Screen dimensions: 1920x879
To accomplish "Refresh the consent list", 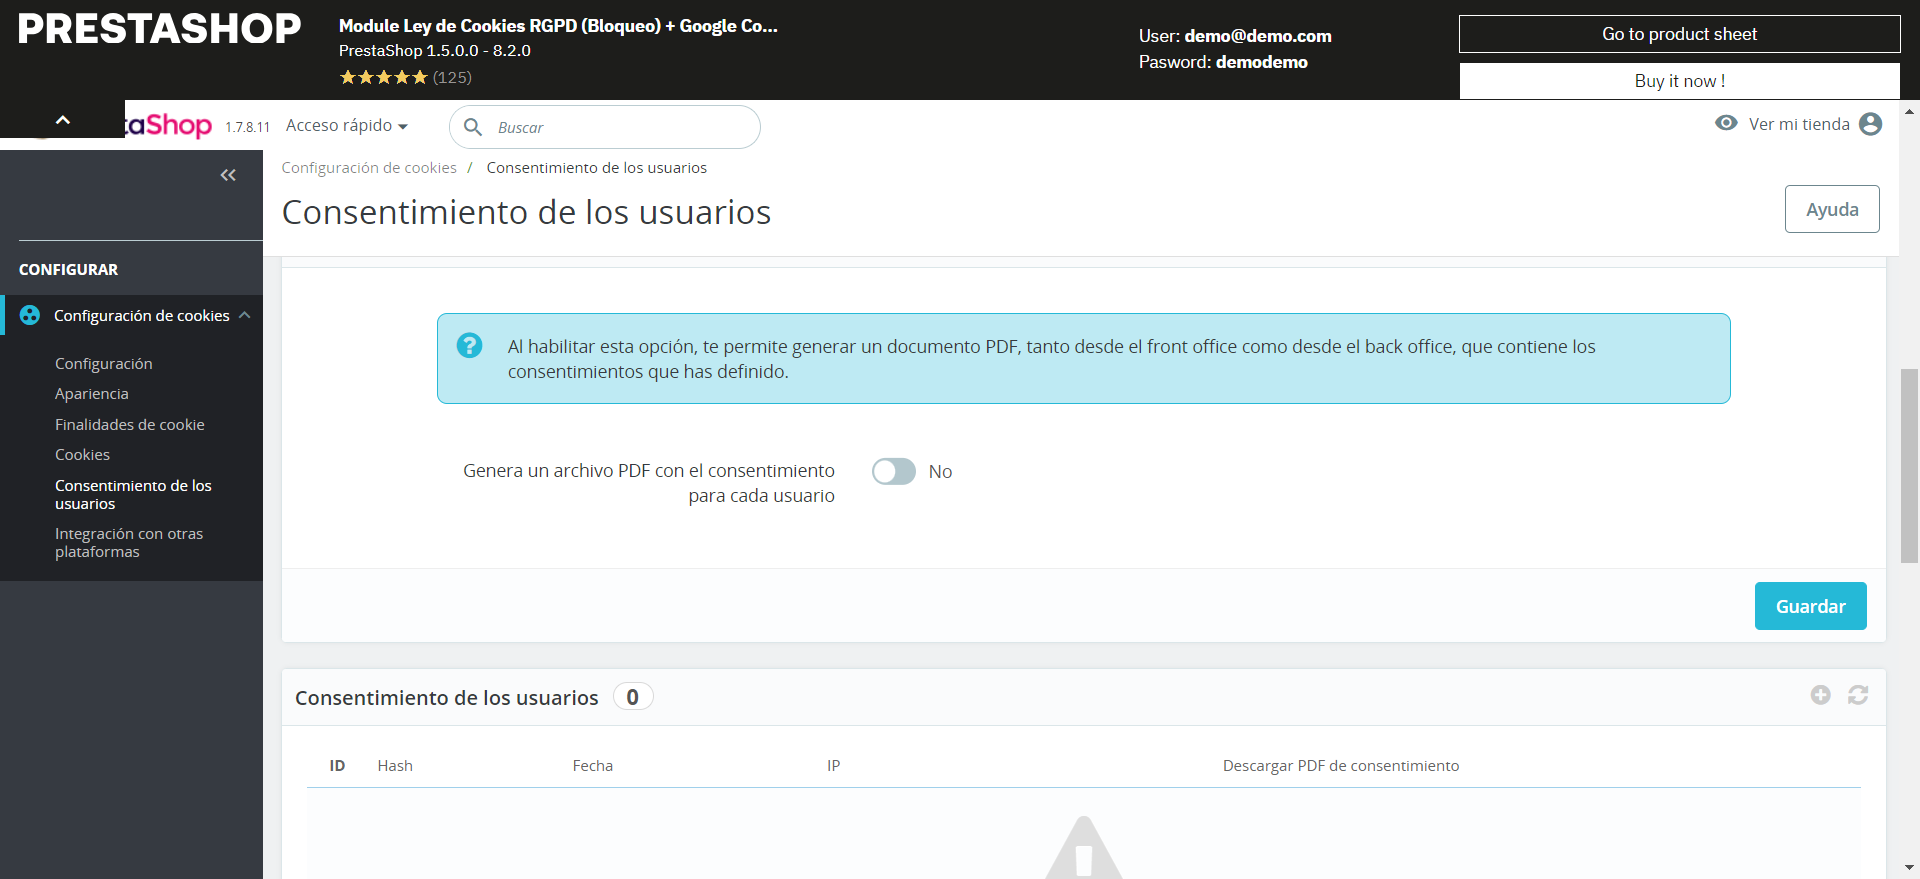I will [x=1858, y=695].
